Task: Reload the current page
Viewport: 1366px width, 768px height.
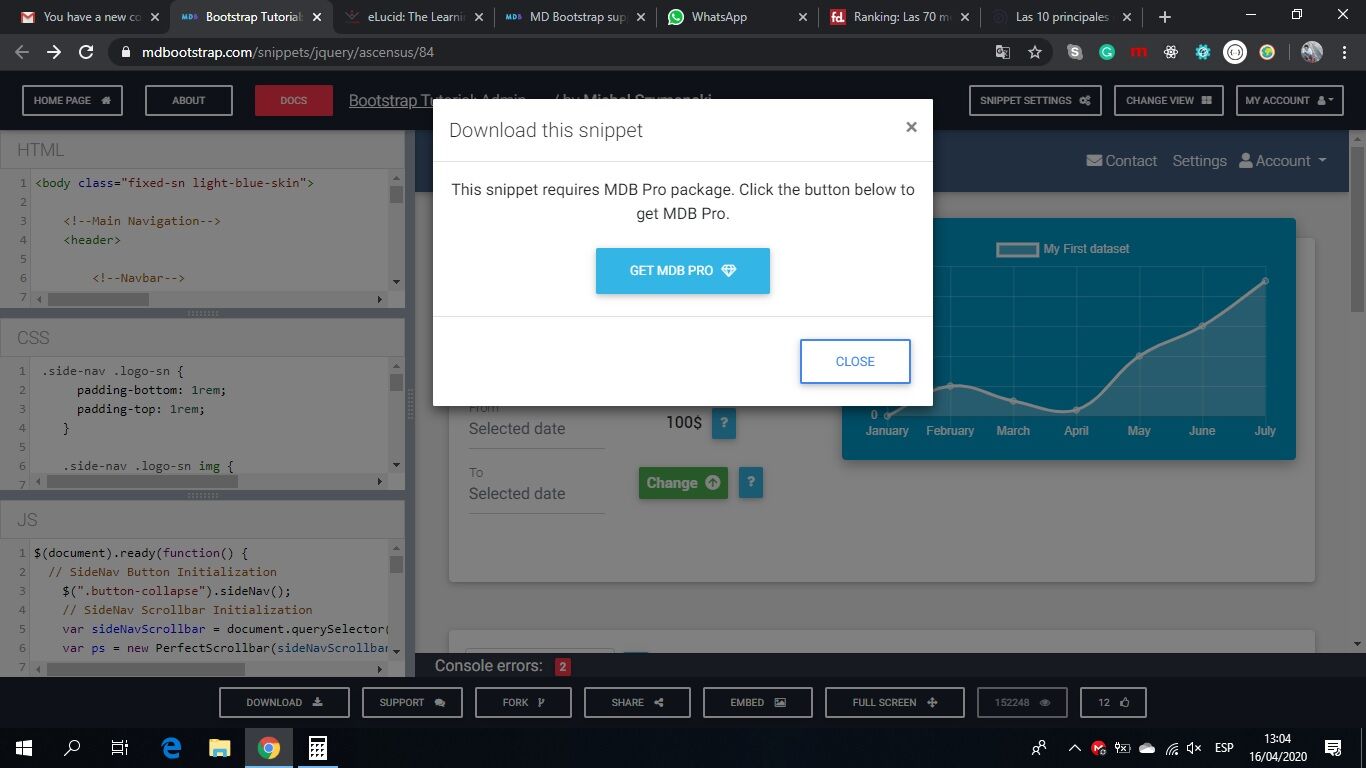Action: click(86, 52)
